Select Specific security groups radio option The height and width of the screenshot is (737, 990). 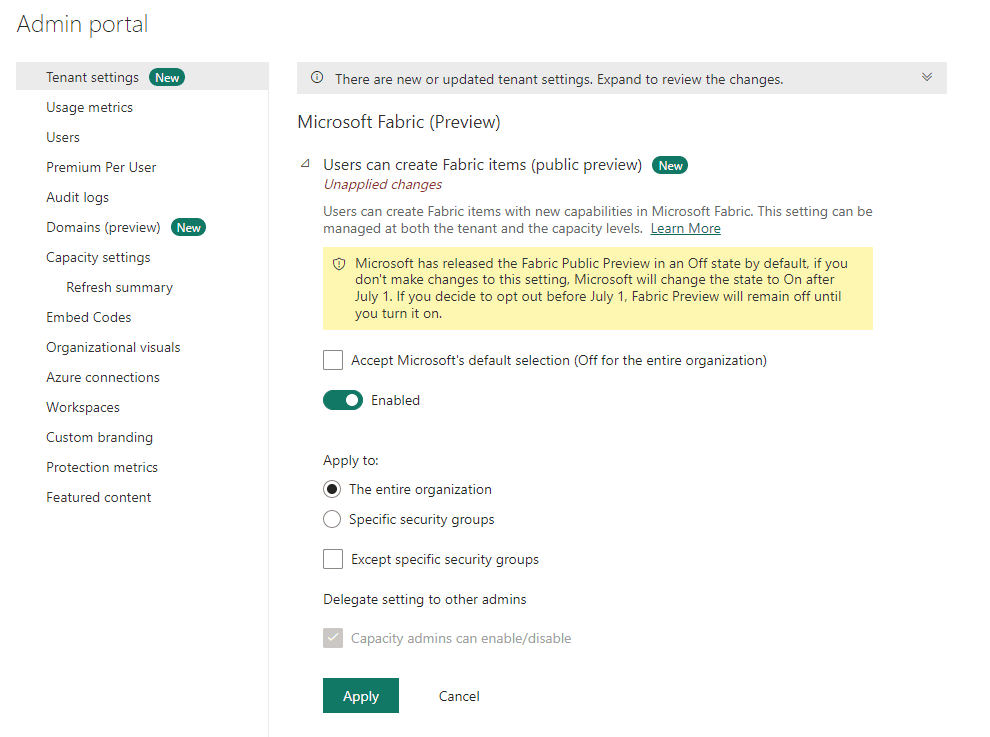332,519
